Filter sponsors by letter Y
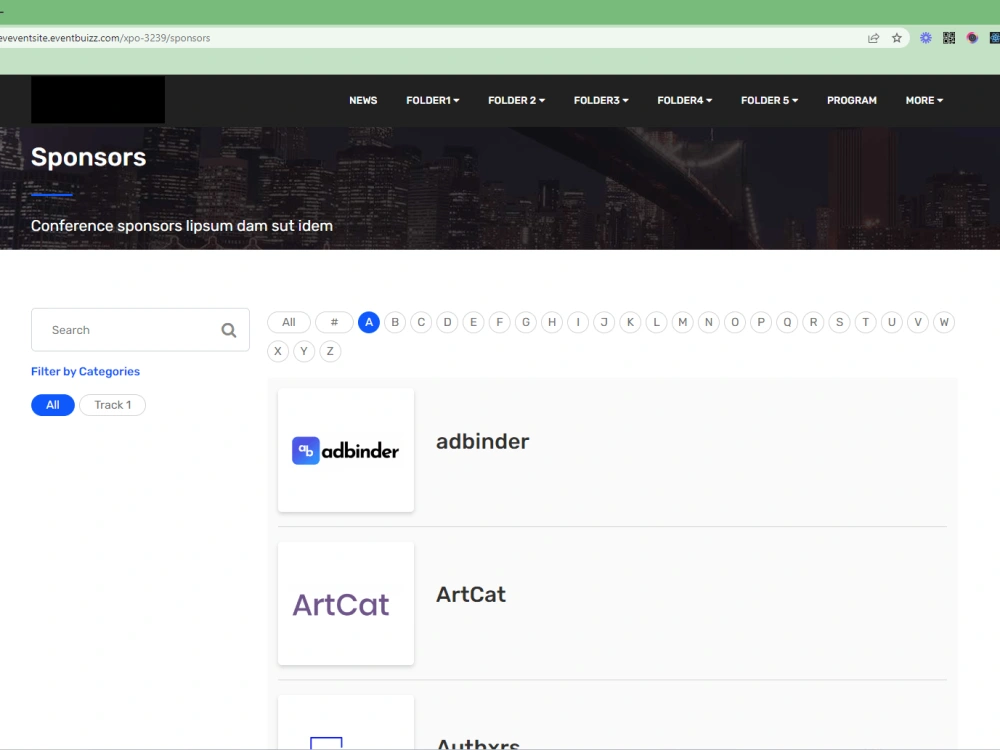Image resolution: width=1000 pixels, height=750 pixels. point(304,351)
